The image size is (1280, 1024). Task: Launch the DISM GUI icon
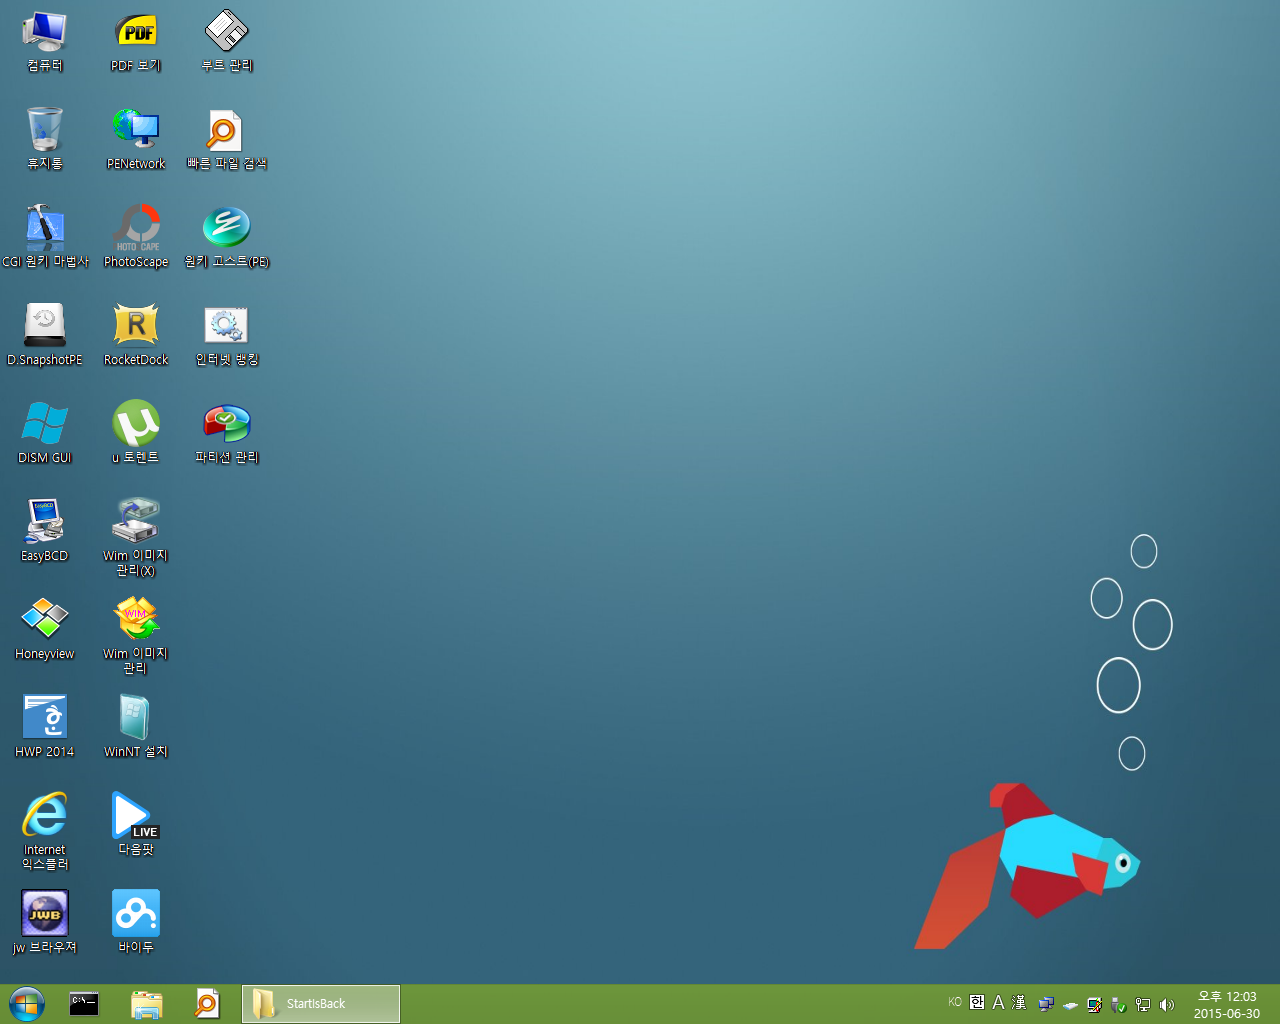point(45,433)
